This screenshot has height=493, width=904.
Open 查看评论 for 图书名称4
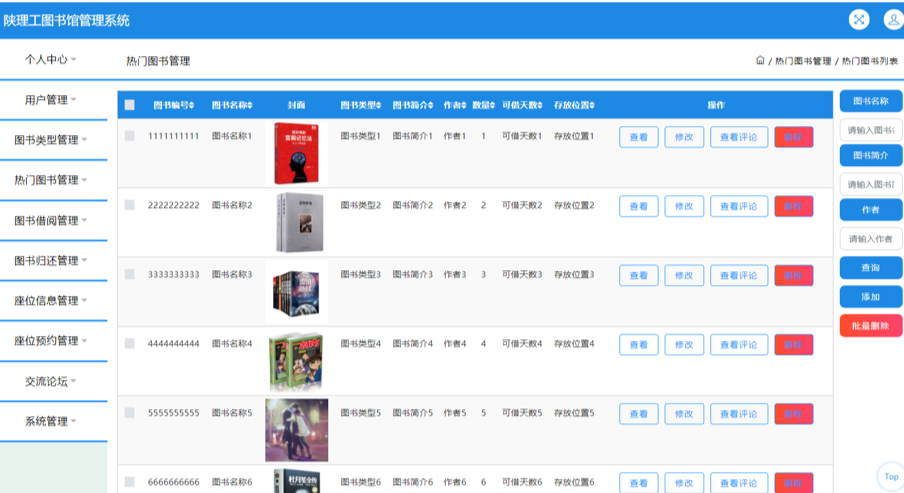[739, 345]
